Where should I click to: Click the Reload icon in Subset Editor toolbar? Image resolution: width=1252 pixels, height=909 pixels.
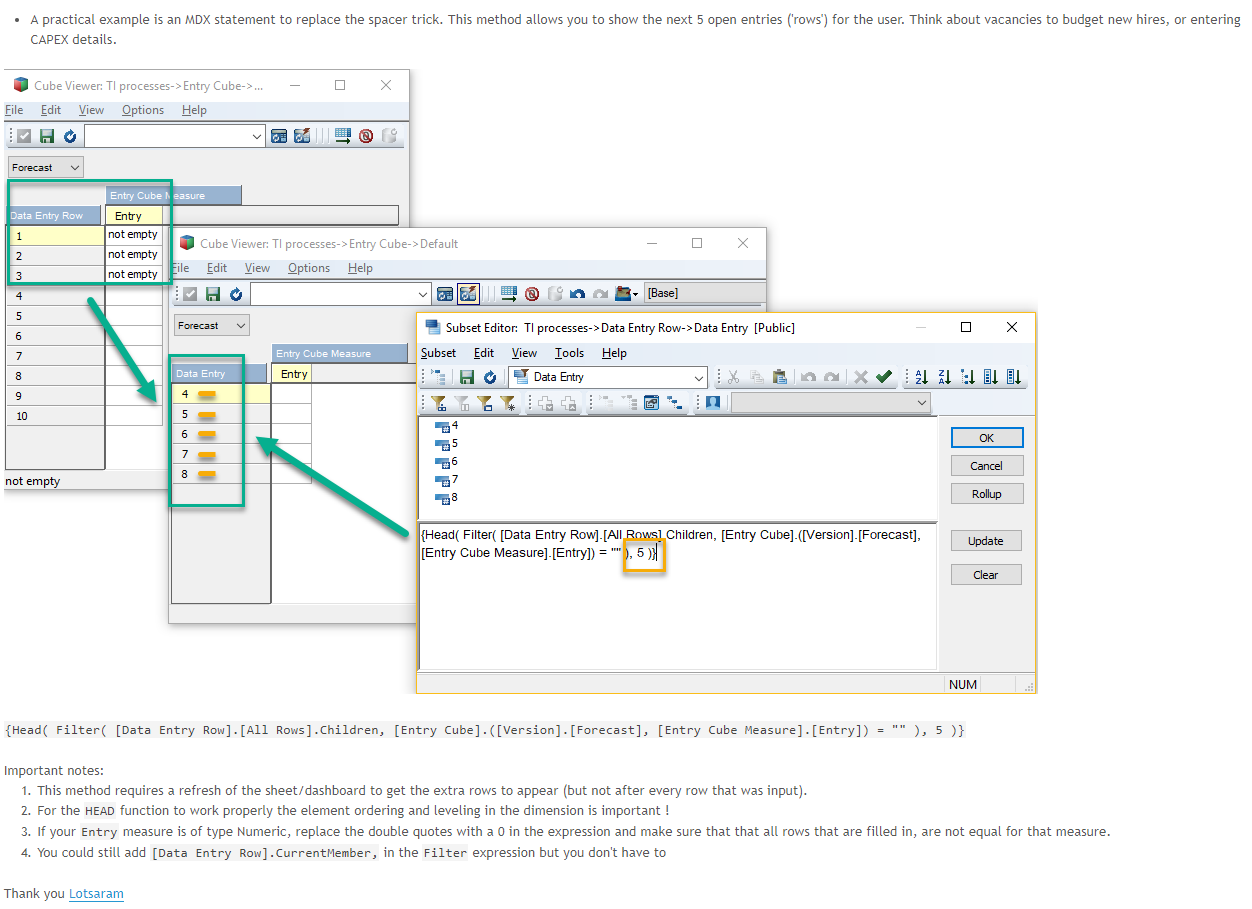tap(490, 377)
